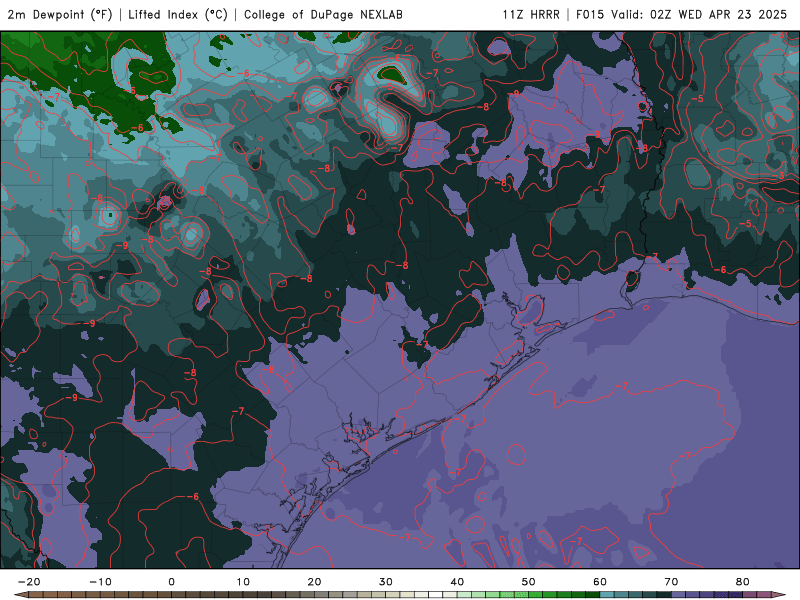The width and height of the screenshot is (800, 600).
Task: Click the "11Z HRRR" model run label
Action: pyautogui.click(x=531, y=15)
